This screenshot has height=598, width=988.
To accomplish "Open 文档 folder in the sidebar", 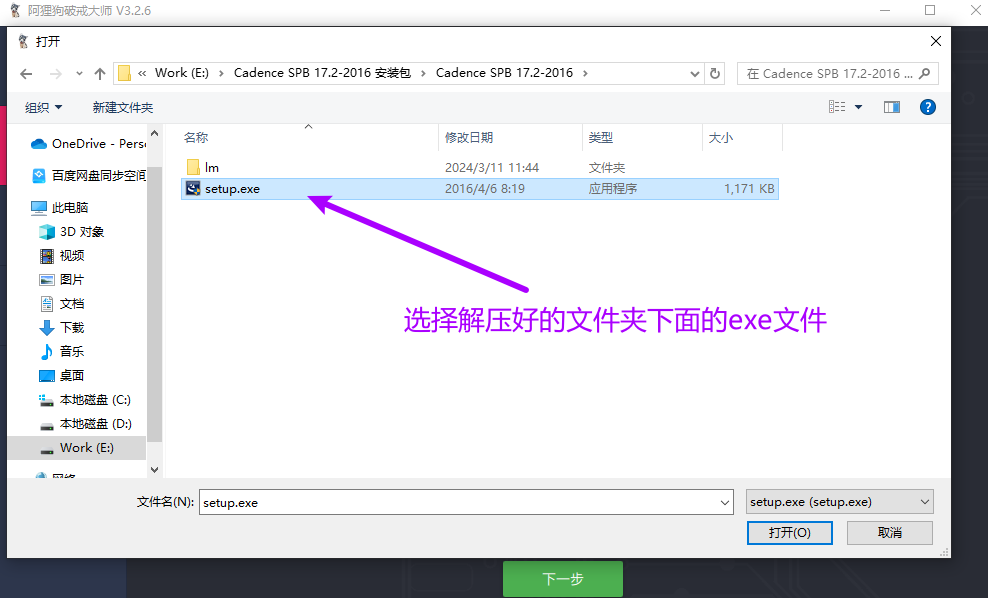I will click(x=62, y=304).
